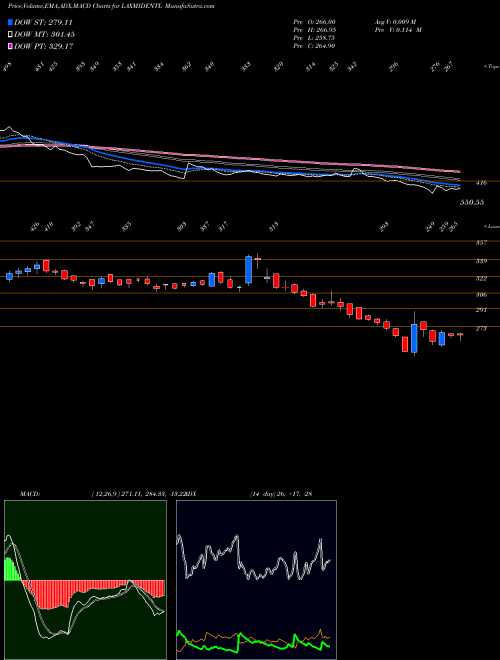Viewport: 500px width, 660px height.
Task: Click the tall blue candle near the chart's right end
Action: pos(414,338)
